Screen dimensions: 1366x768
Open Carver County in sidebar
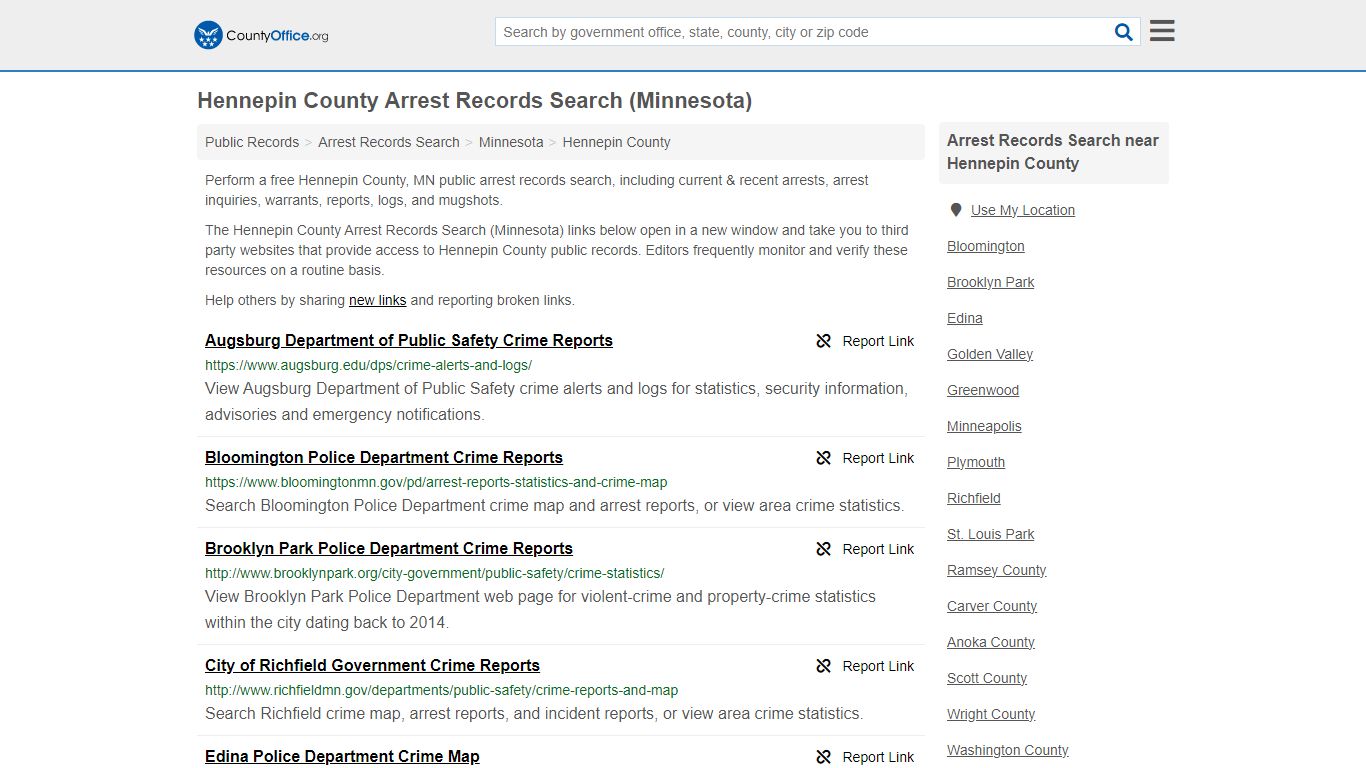(992, 606)
